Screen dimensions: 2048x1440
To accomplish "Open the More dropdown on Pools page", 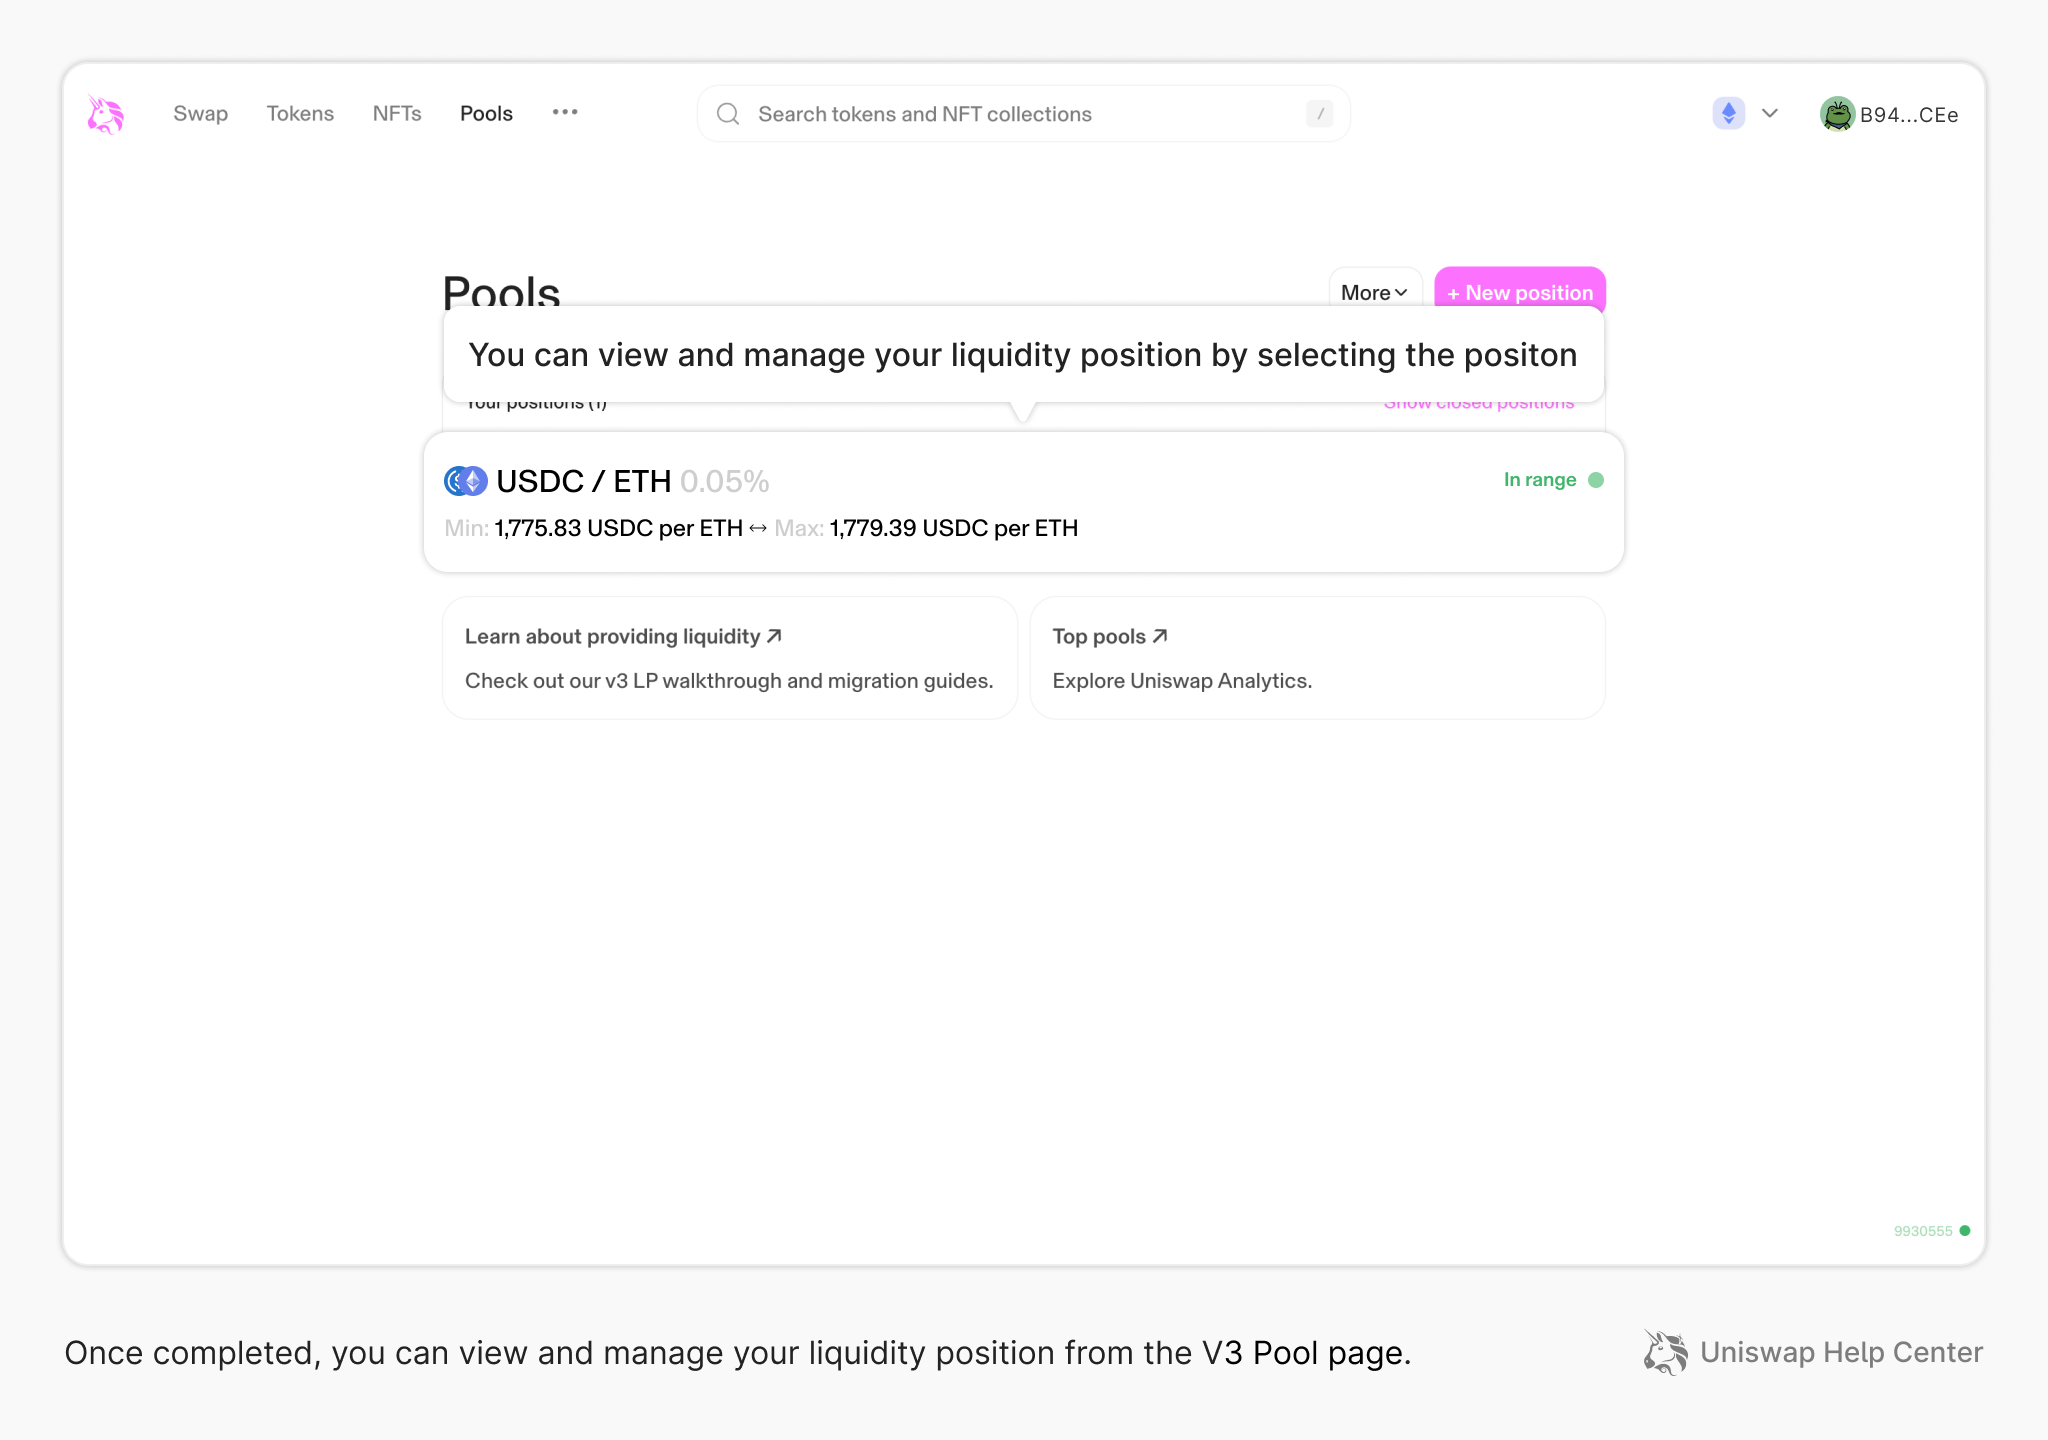I will point(1375,292).
